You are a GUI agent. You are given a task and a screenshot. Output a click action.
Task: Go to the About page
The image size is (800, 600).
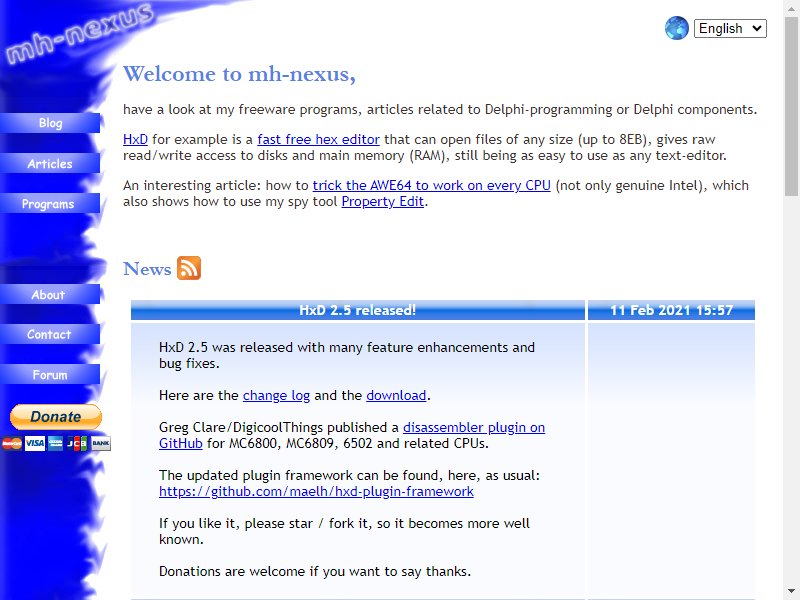tap(50, 295)
